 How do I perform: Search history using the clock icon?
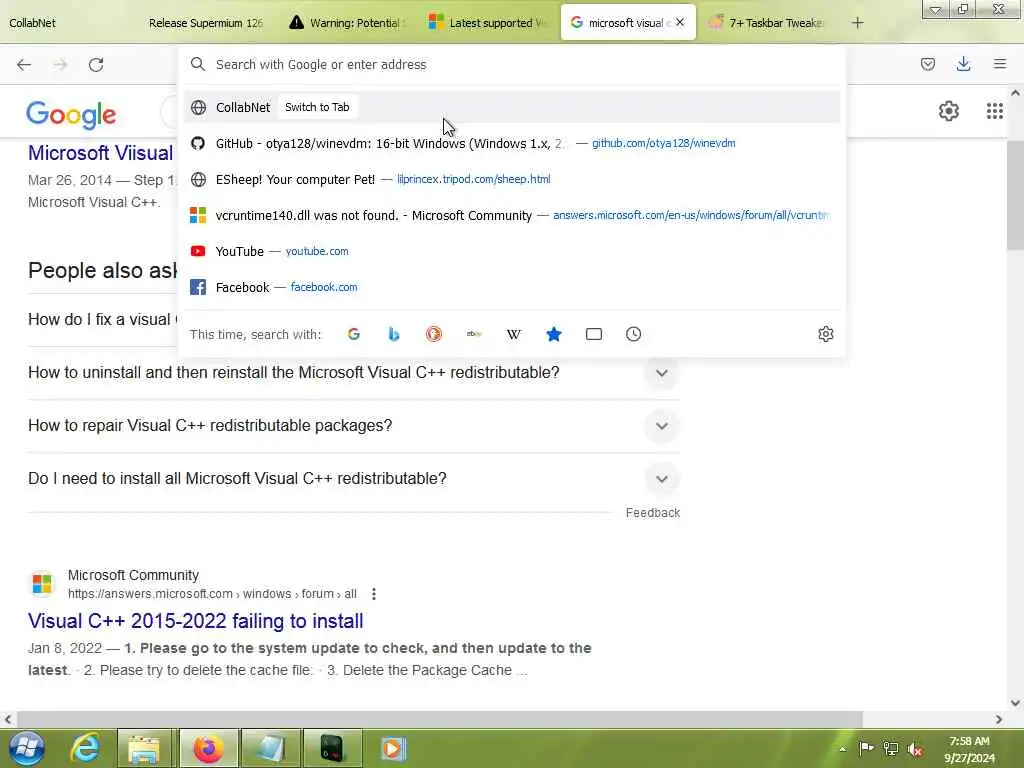pyautogui.click(x=633, y=334)
